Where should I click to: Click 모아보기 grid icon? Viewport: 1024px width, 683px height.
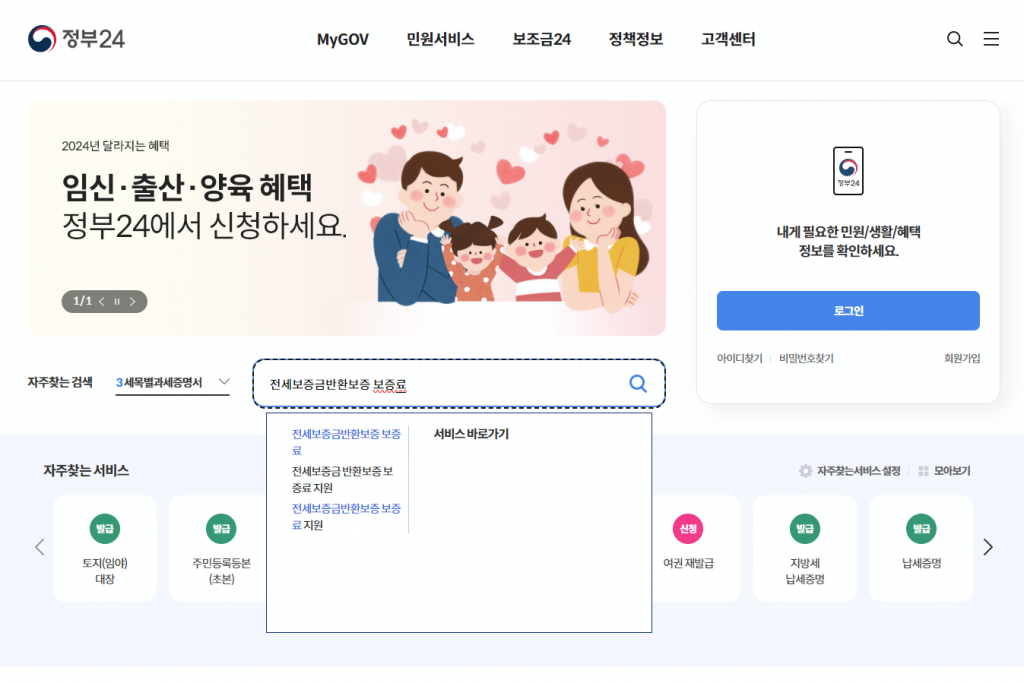pos(923,471)
